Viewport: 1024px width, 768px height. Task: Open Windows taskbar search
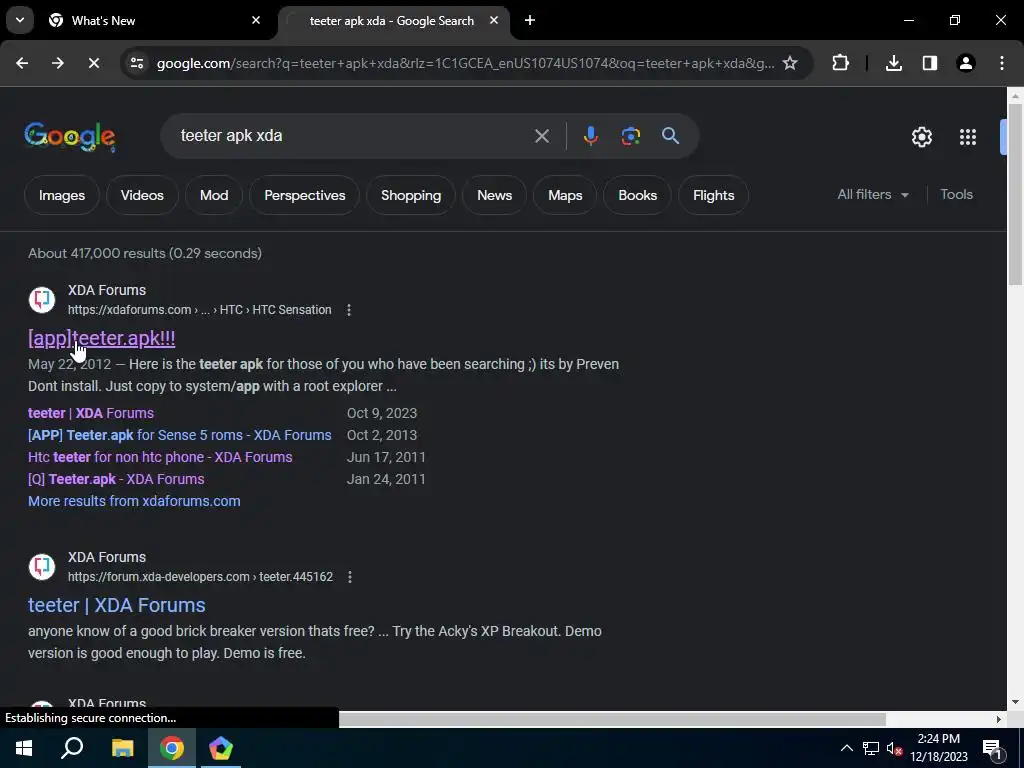point(72,748)
